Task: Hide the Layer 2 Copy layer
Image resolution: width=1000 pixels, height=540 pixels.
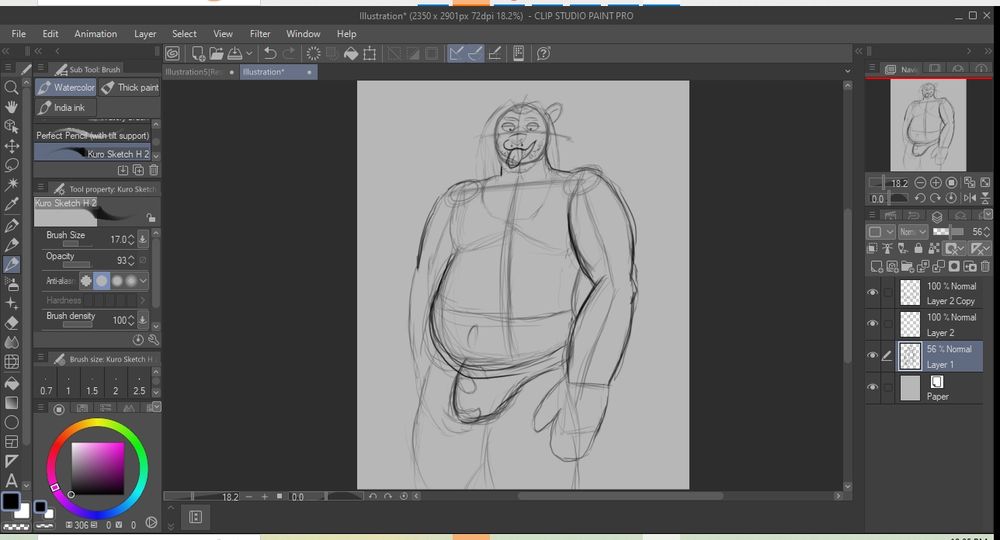Action: [x=872, y=293]
